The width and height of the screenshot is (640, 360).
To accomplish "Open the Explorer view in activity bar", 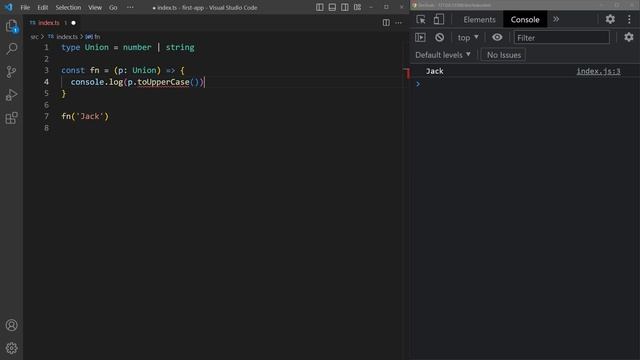I will click(x=11, y=26).
